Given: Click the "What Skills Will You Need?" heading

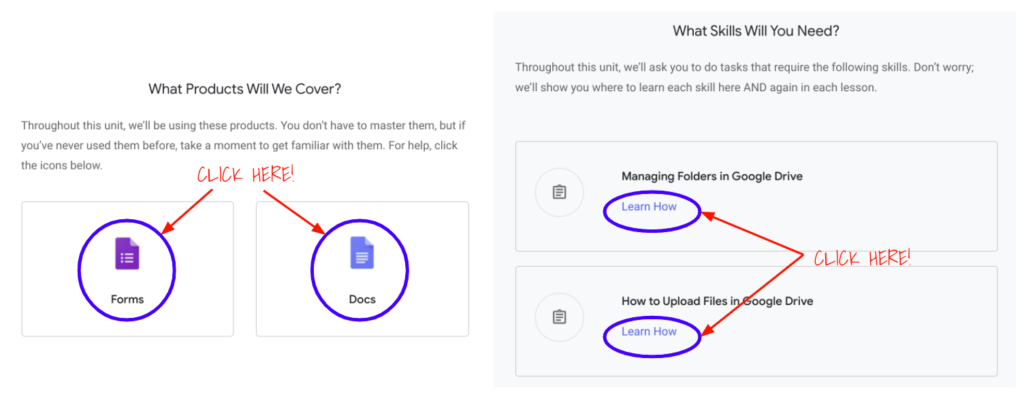Looking at the screenshot, I should point(756,31).
